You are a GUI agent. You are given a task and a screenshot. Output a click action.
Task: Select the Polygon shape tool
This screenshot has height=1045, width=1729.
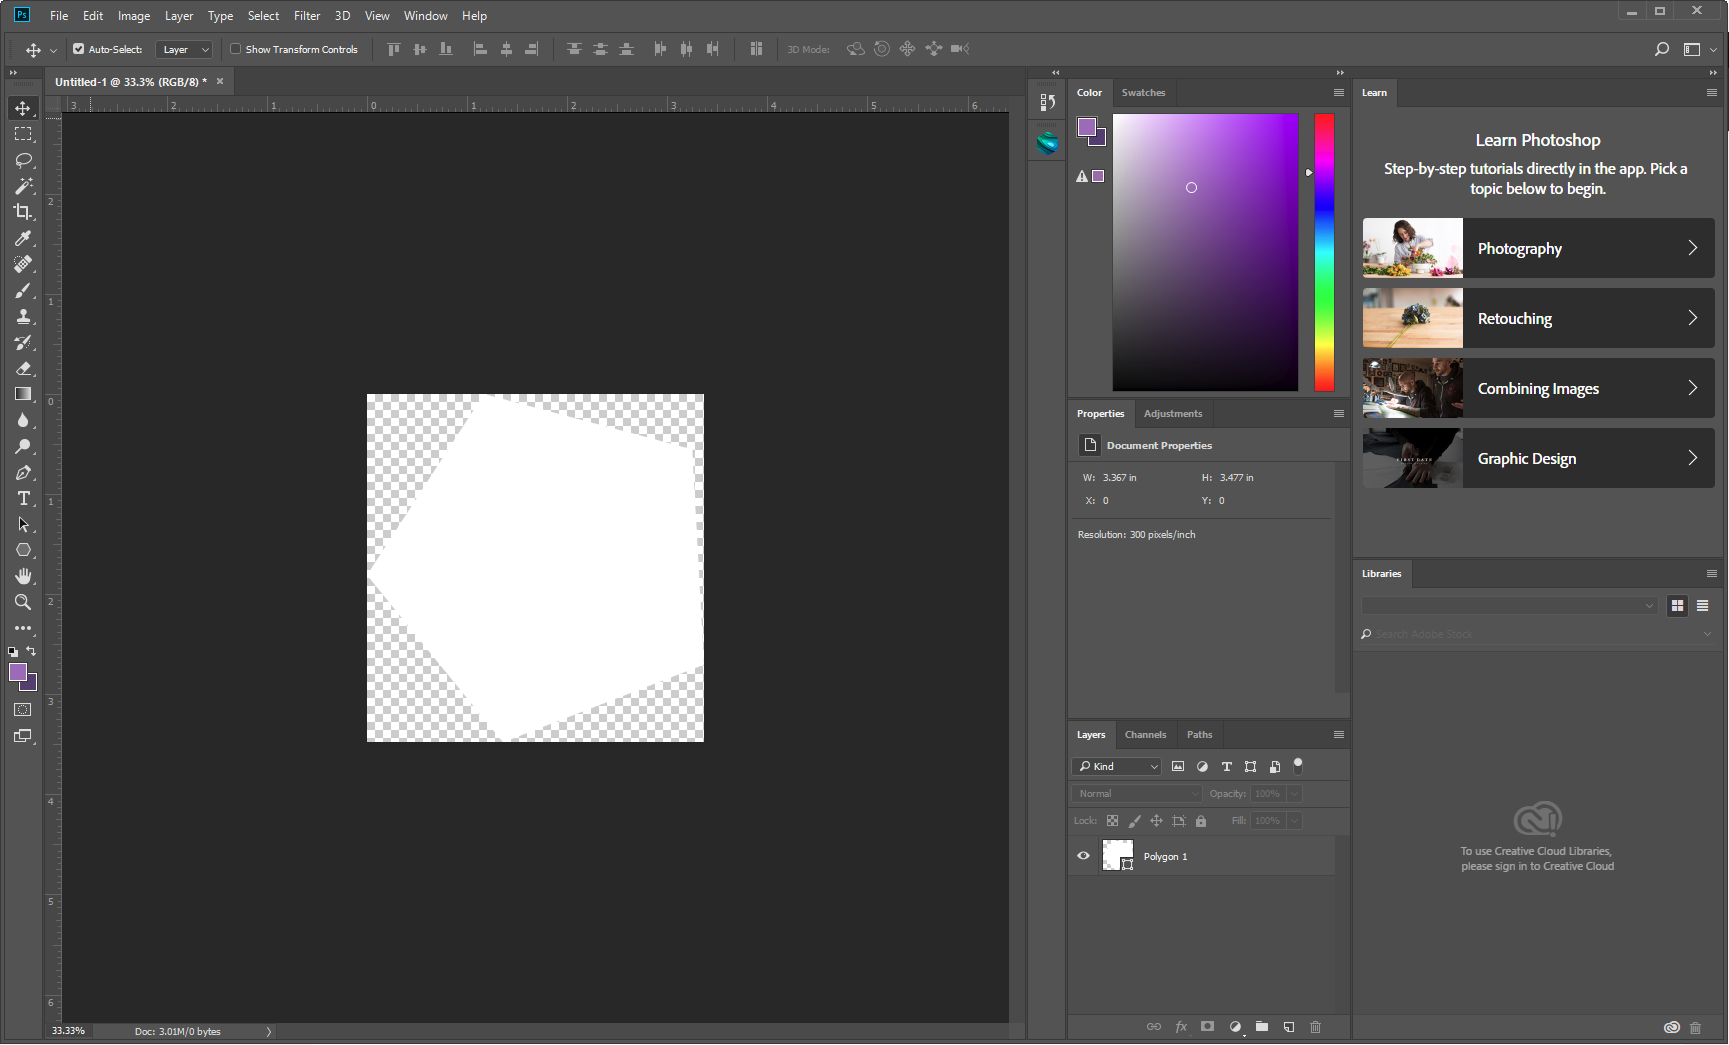pyautogui.click(x=23, y=550)
